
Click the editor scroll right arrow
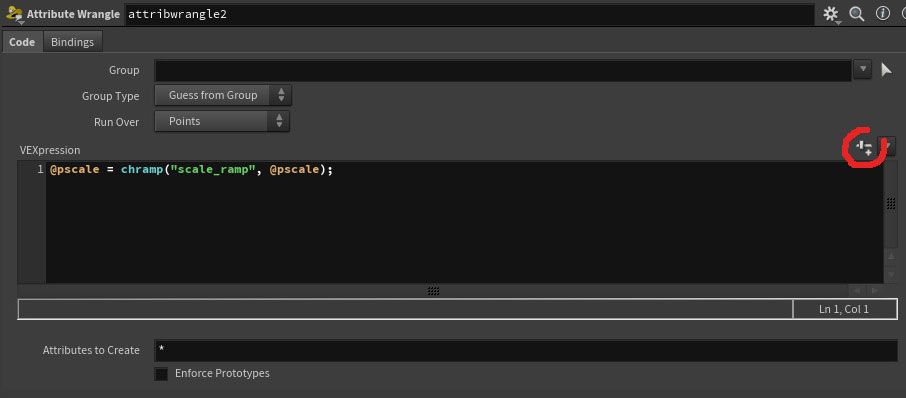875,290
